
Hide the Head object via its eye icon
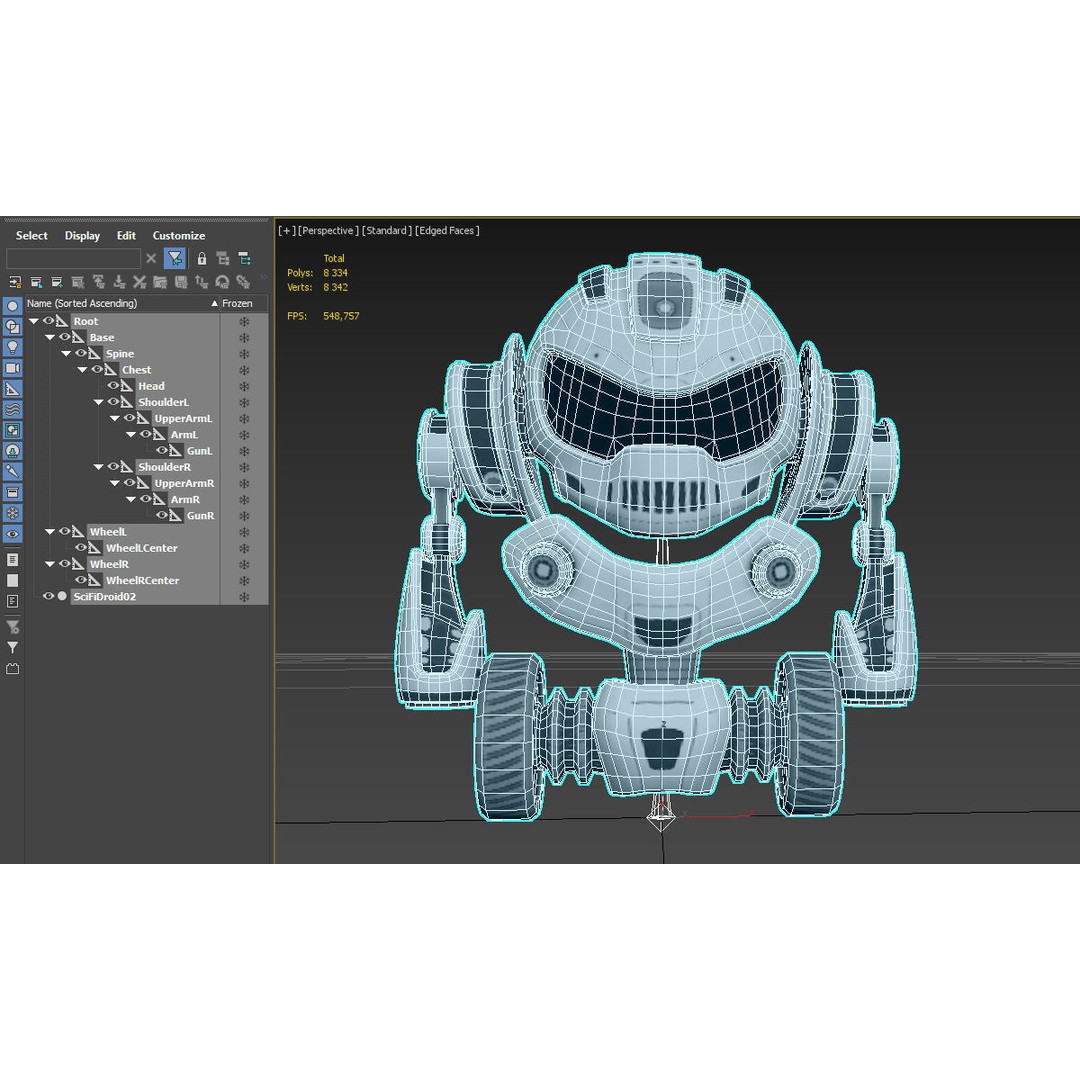[x=113, y=385]
